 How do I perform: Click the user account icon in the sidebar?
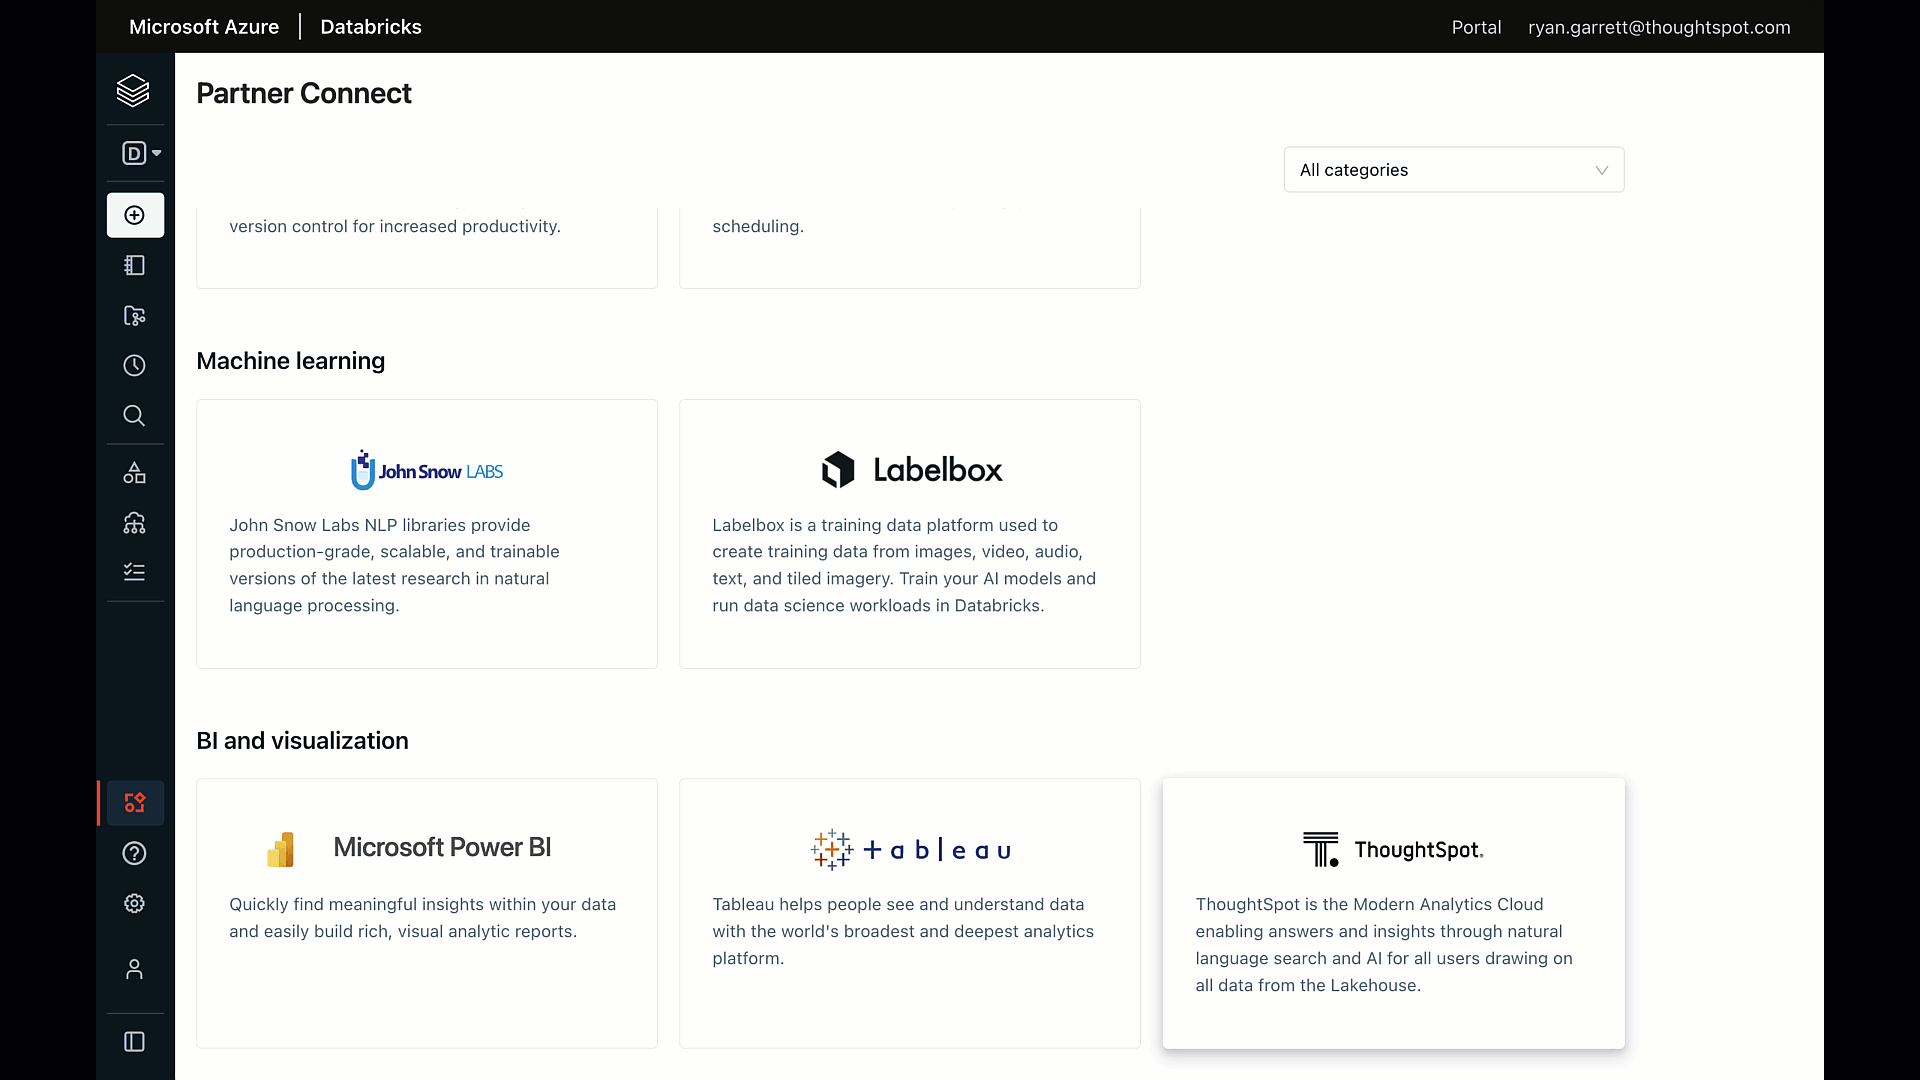(x=135, y=969)
